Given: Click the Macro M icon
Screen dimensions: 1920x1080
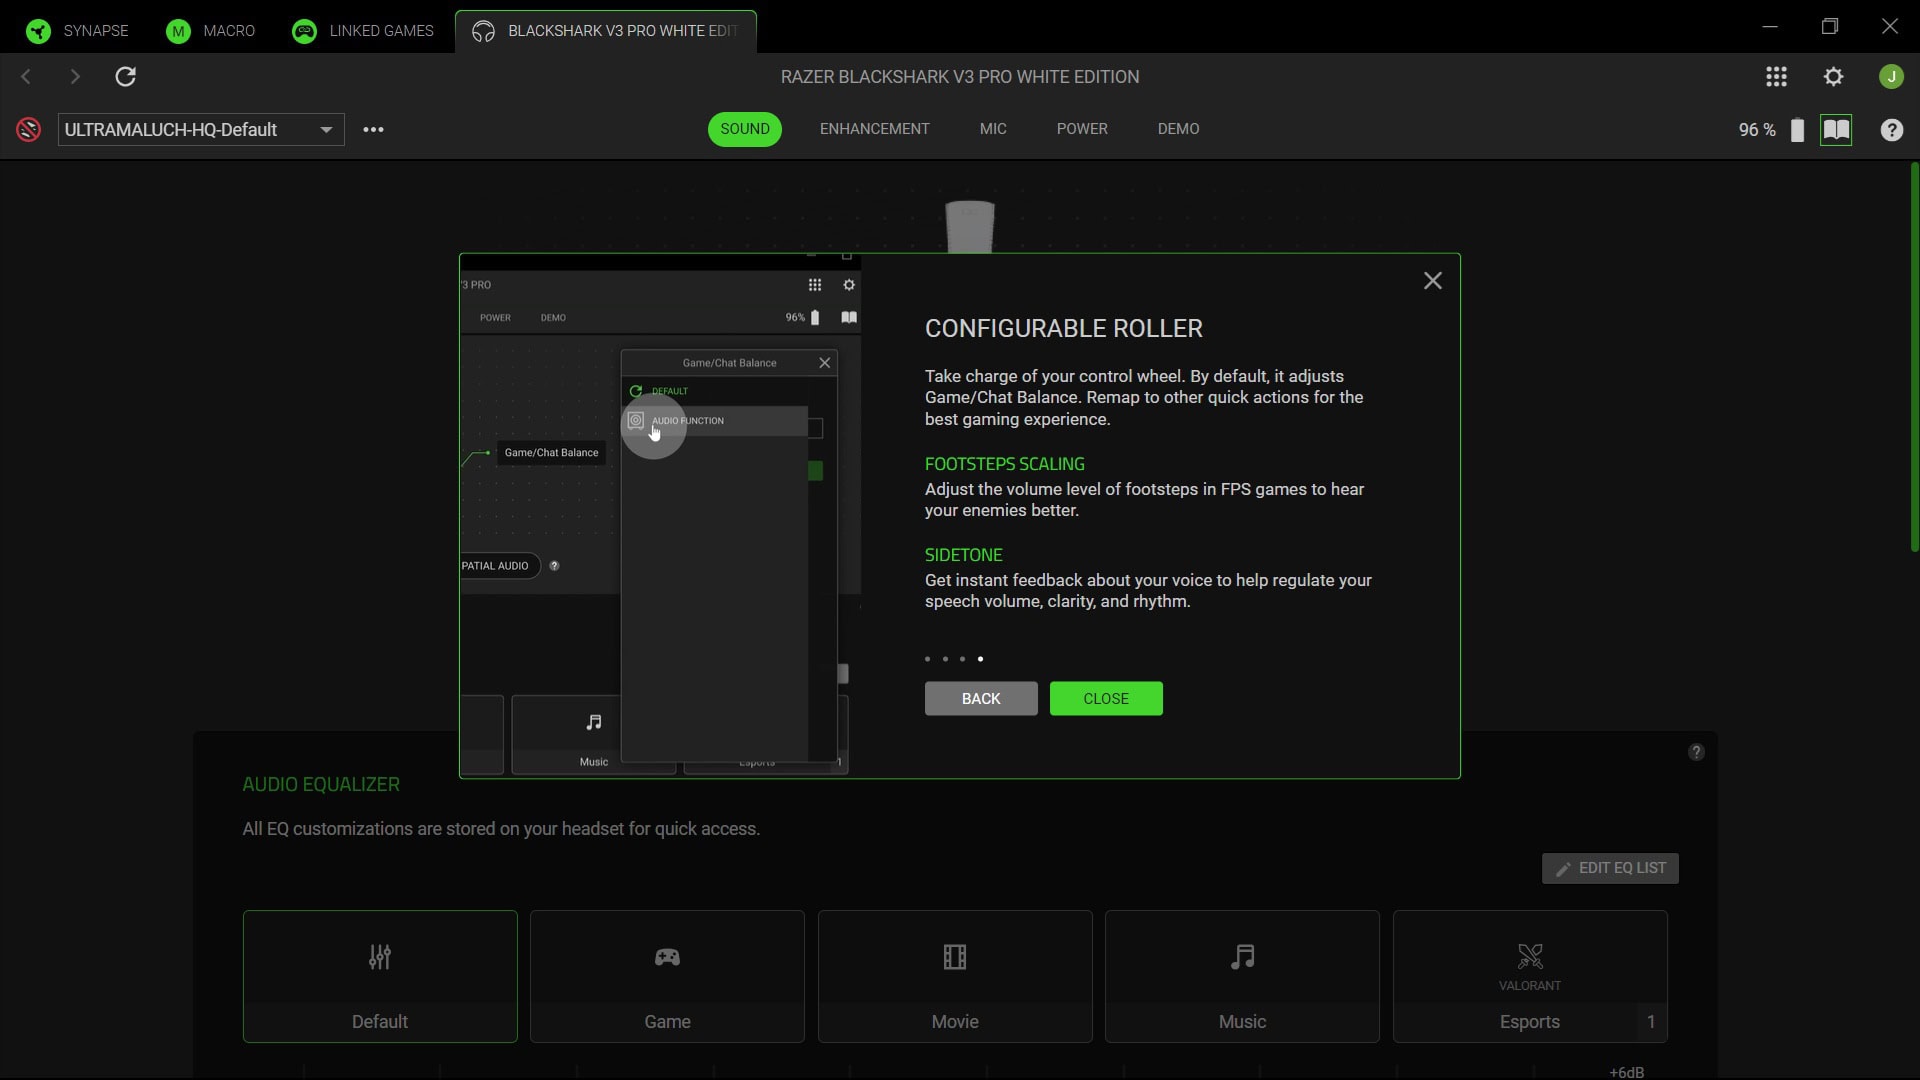Looking at the screenshot, I should [x=178, y=31].
